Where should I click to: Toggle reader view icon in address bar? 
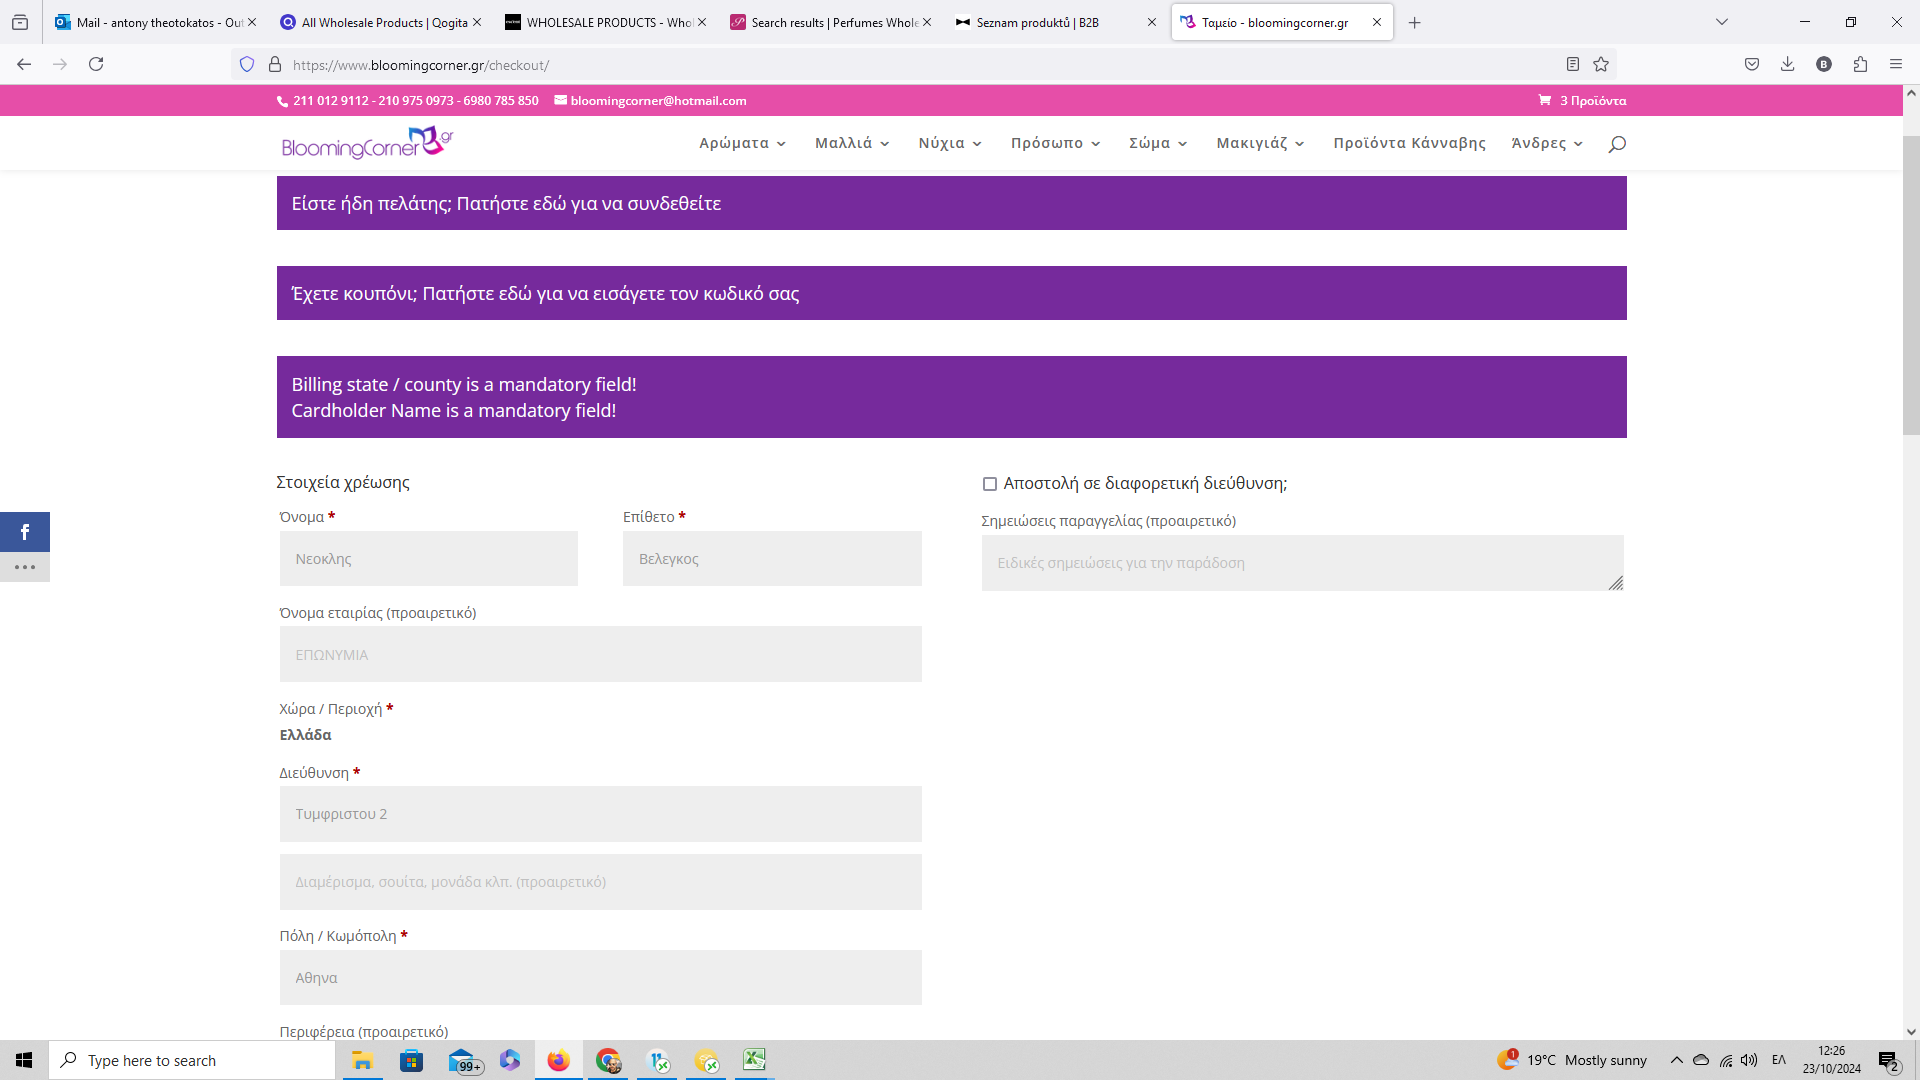coord(1572,64)
